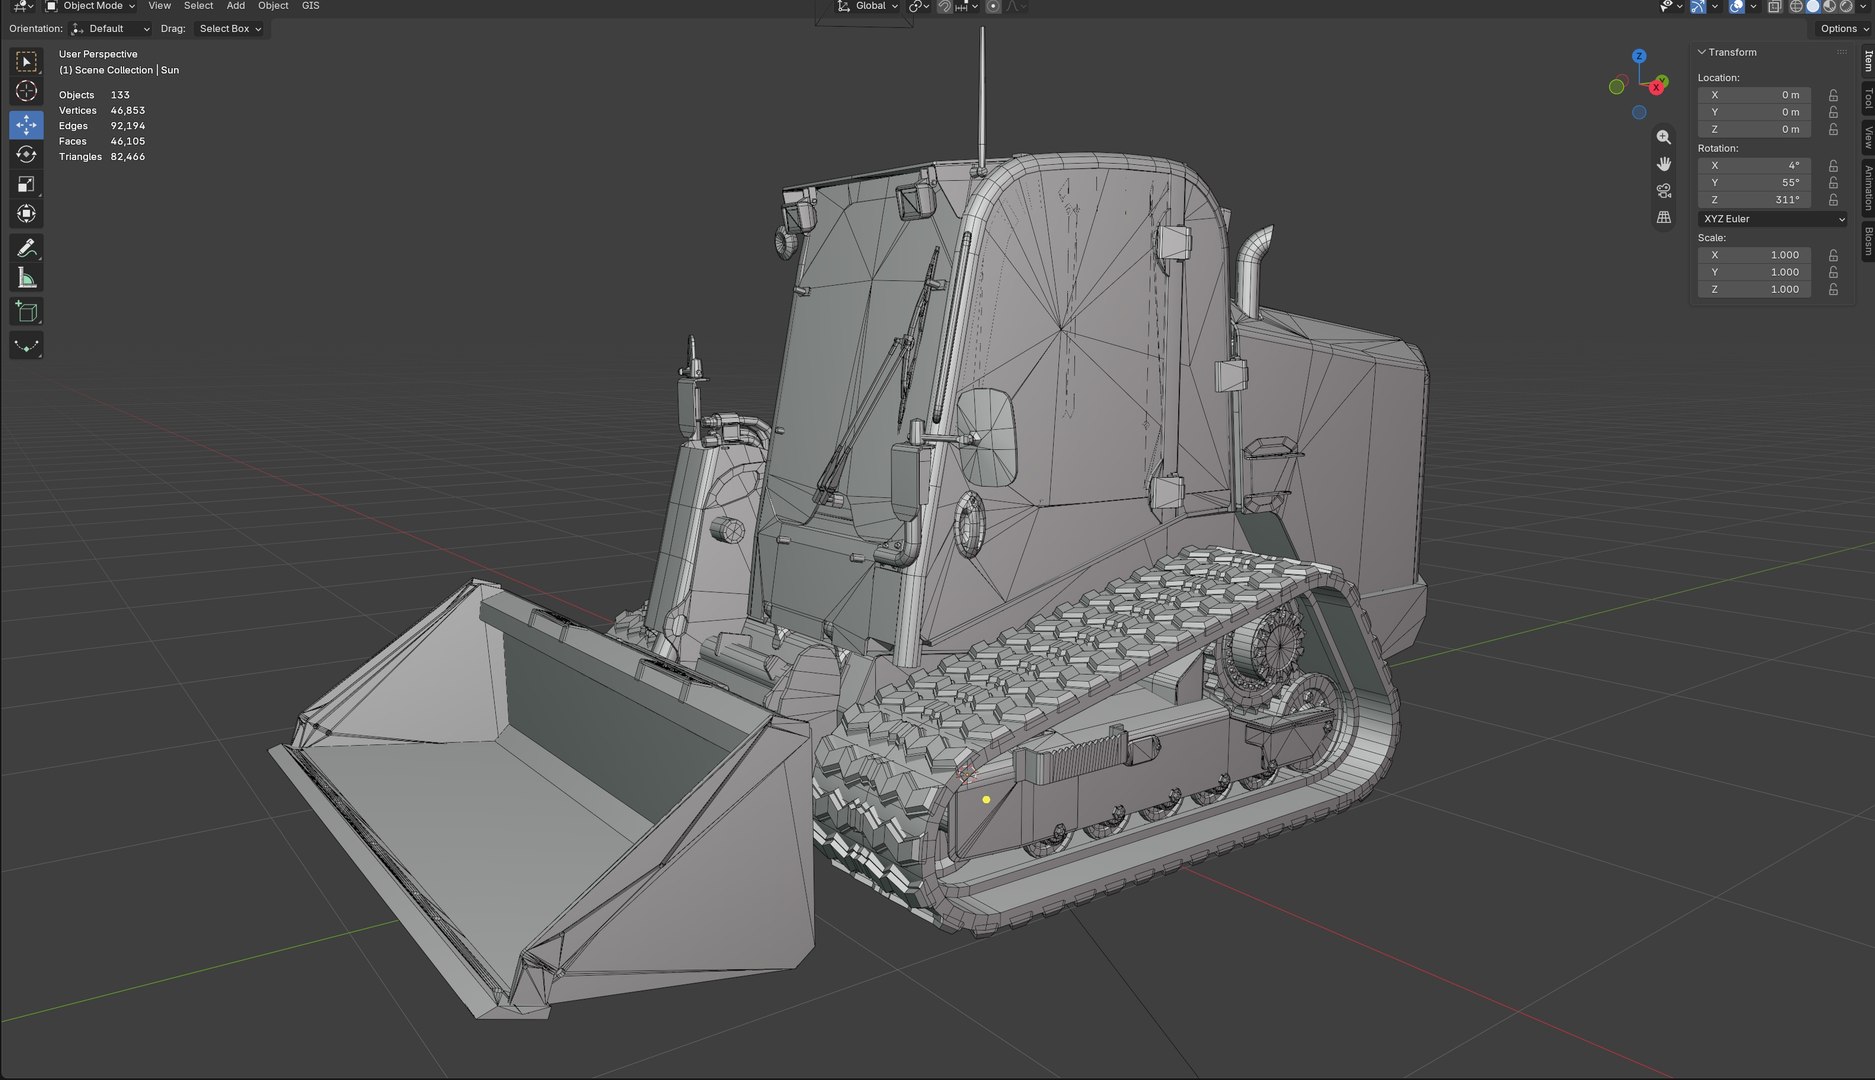Click the Scale X 1.000 field
The width and height of the screenshot is (1875, 1080).
tap(1754, 255)
